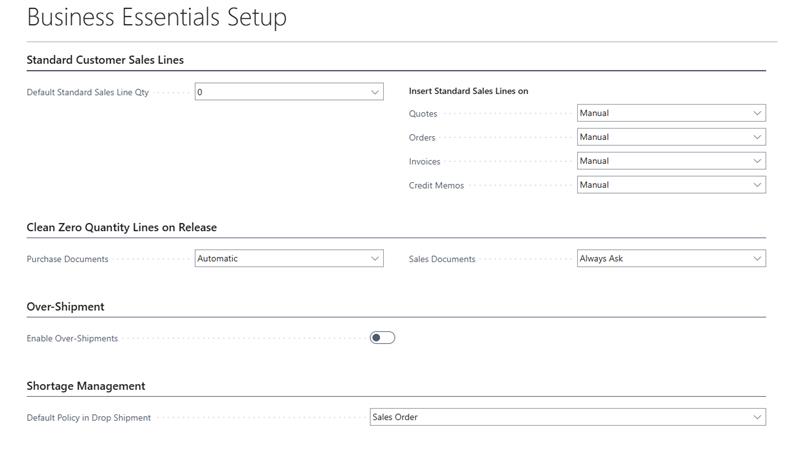Click the Shortage Management section header
800x457 pixels.
86,386
